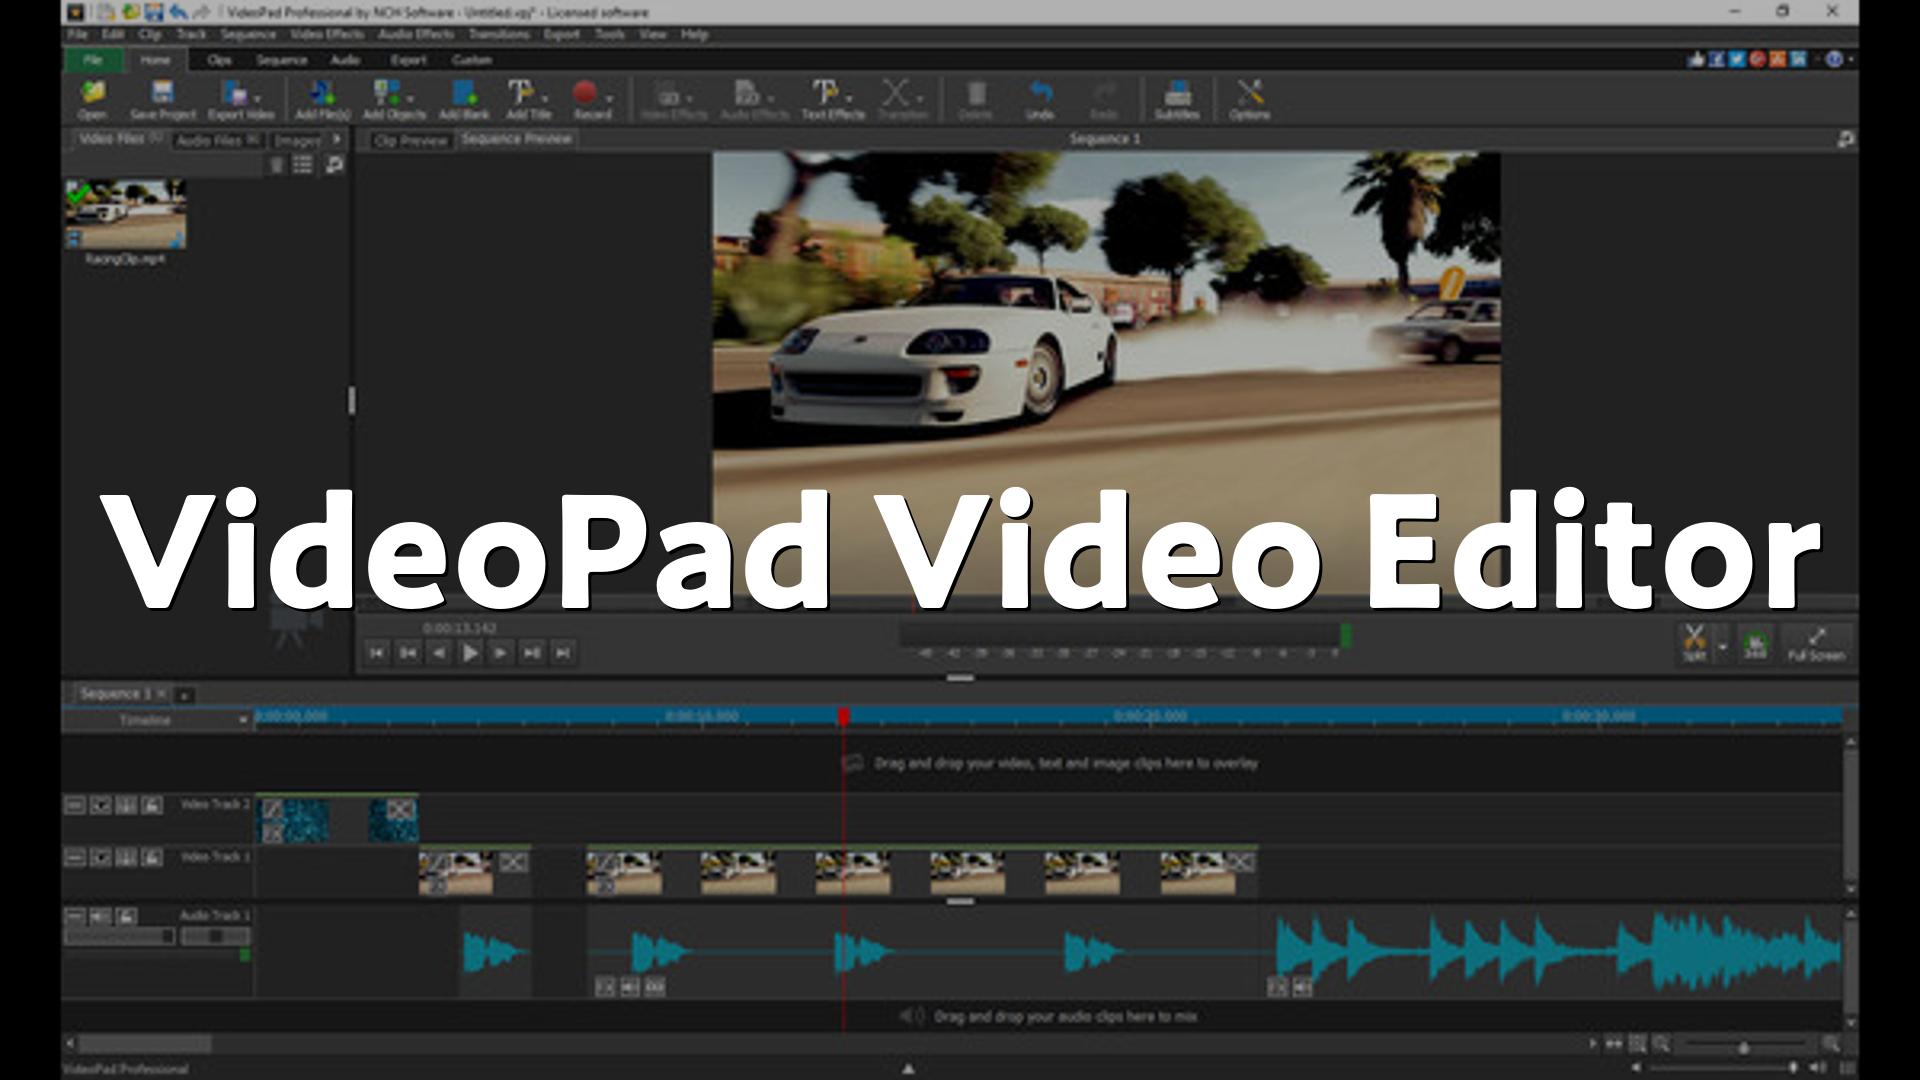
Task: Click the help icon at top right
Action: 1833,59
